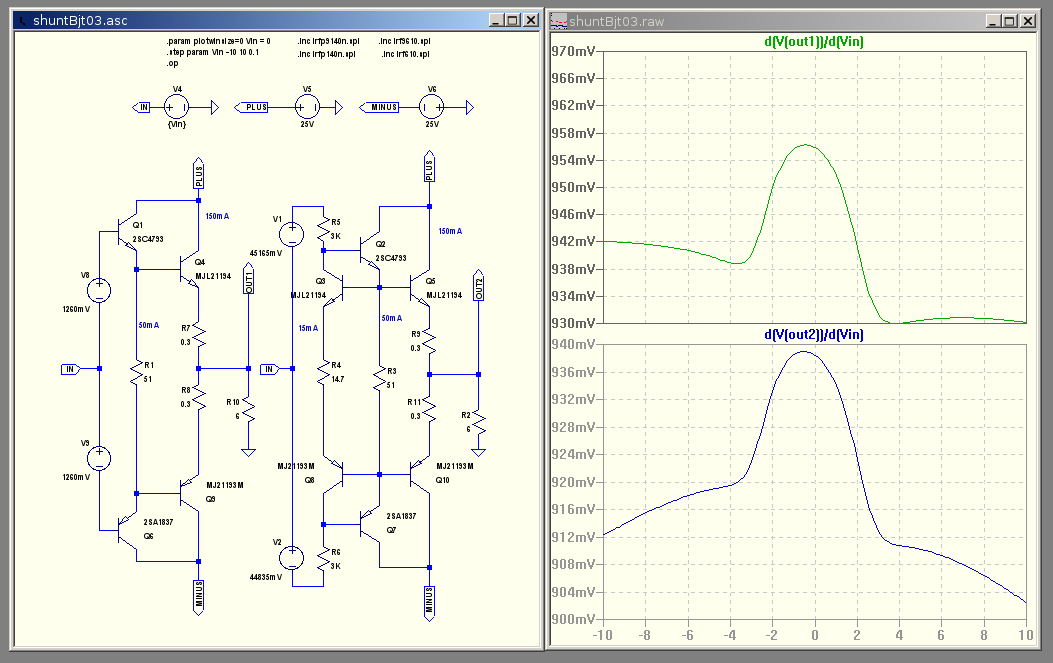Select transistor Q7 2SA1837
The width and height of the screenshot is (1053, 663).
[x=369, y=524]
